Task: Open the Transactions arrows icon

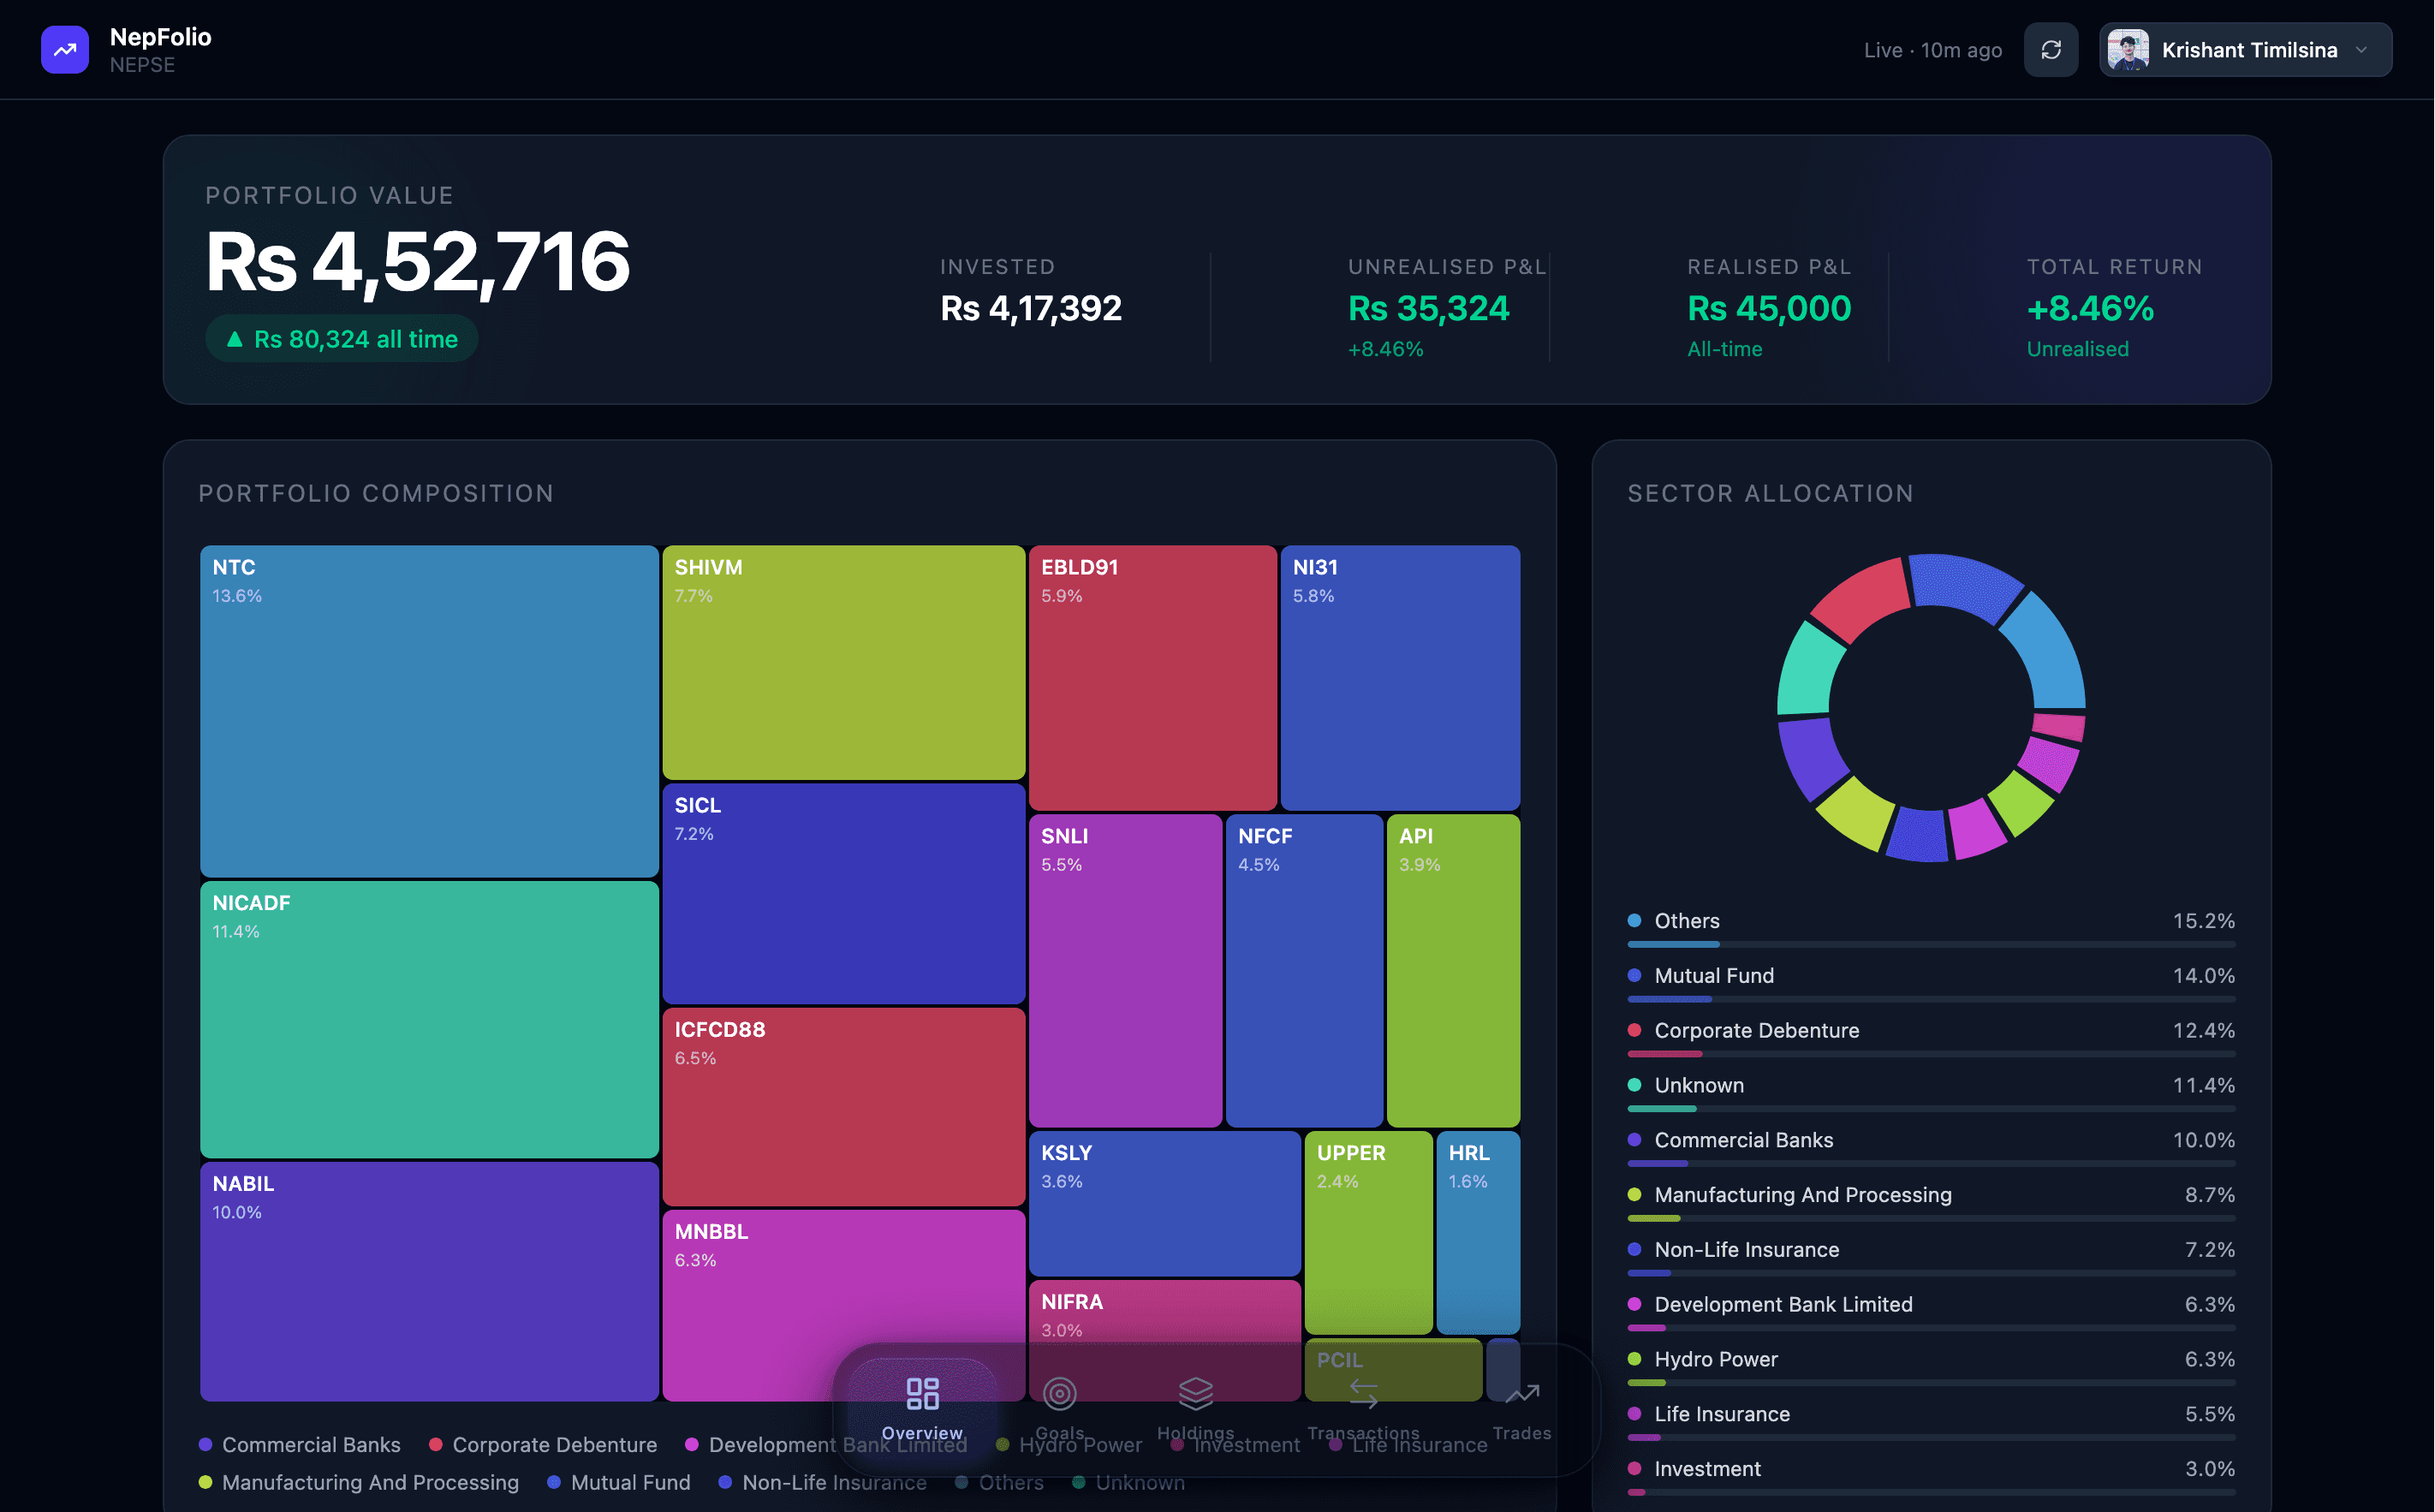Action: (1363, 1393)
